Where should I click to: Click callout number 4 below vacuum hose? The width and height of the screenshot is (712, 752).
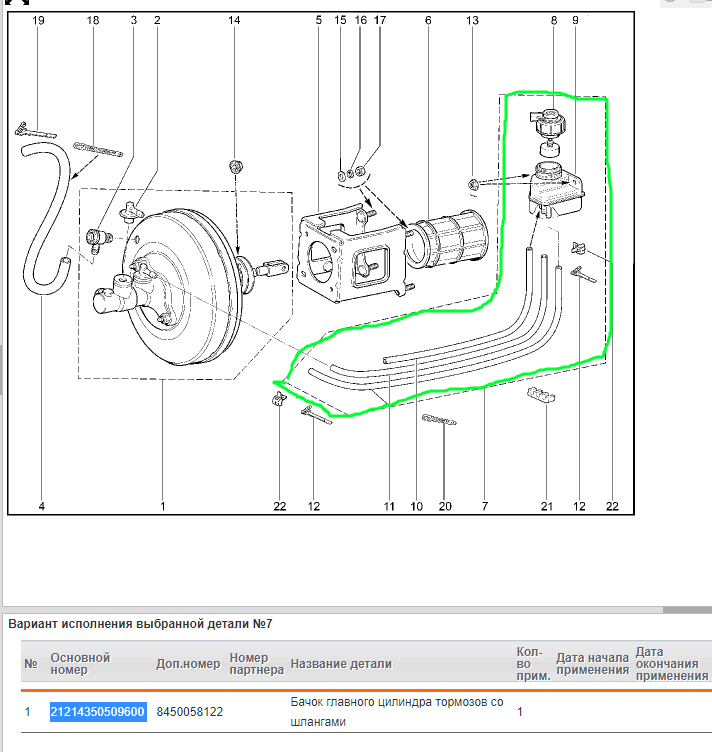pos(42,506)
